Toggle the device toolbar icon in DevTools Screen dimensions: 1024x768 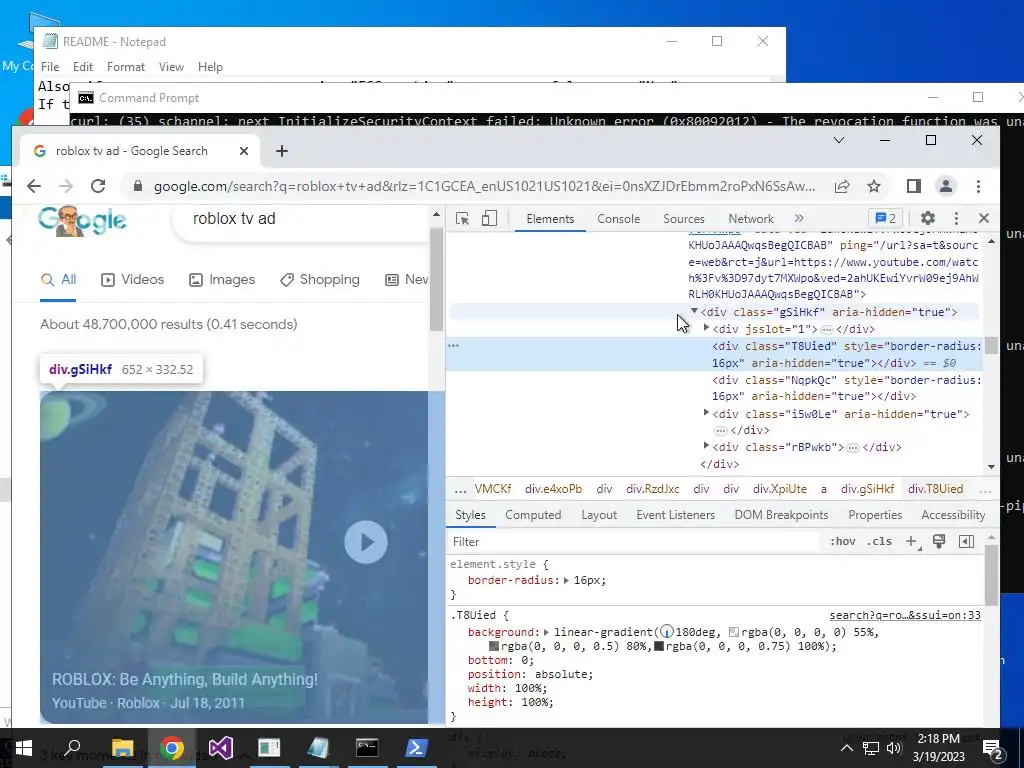(489, 219)
